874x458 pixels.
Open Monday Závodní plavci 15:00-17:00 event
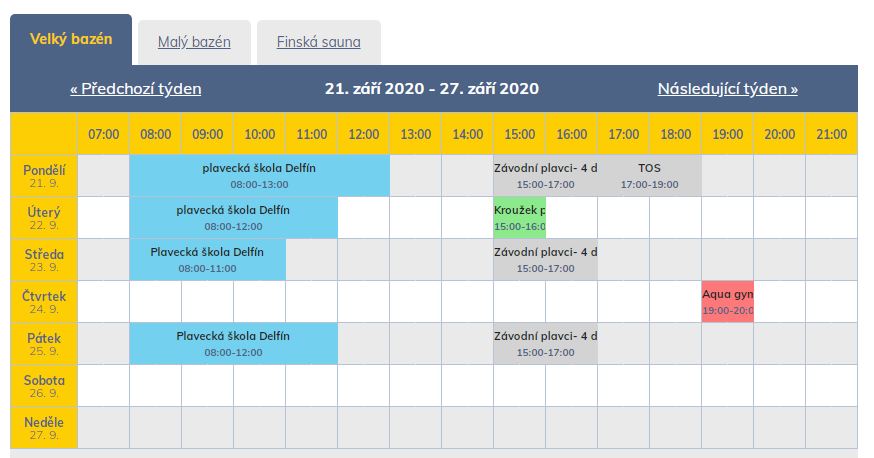tap(545, 176)
